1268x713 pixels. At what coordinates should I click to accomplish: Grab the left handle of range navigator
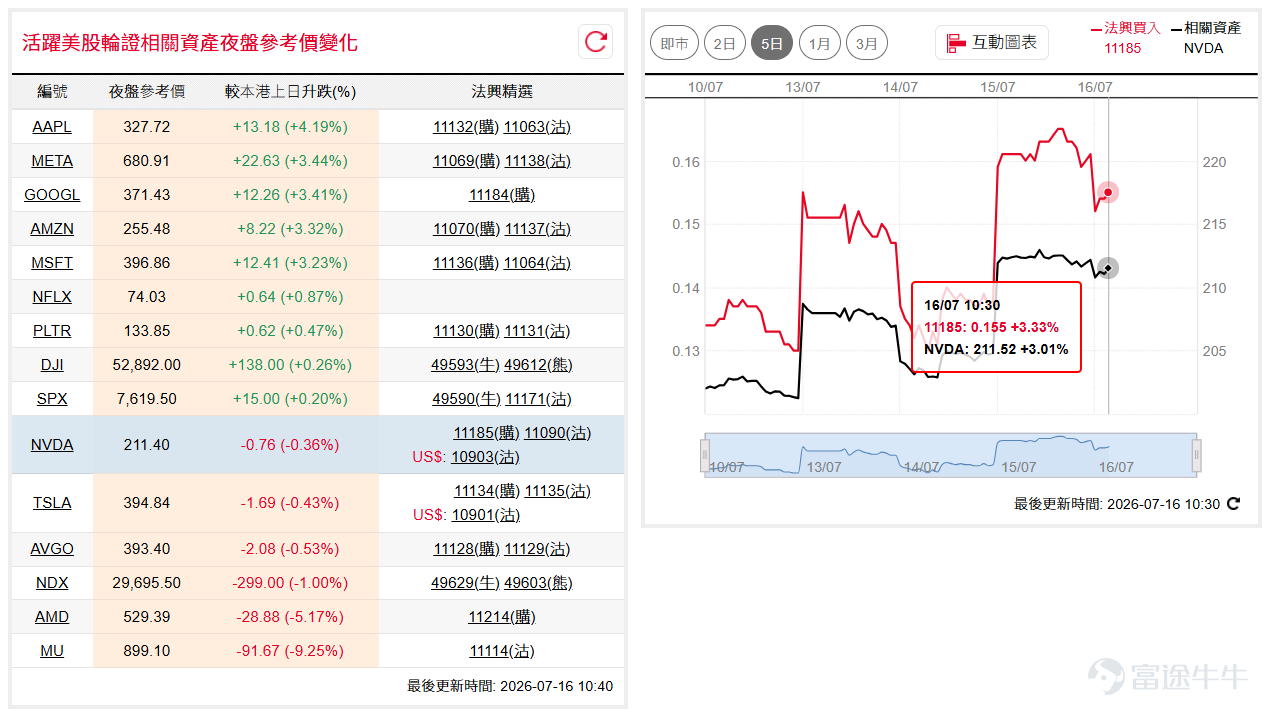pyautogui.click(x=705, y=456)
